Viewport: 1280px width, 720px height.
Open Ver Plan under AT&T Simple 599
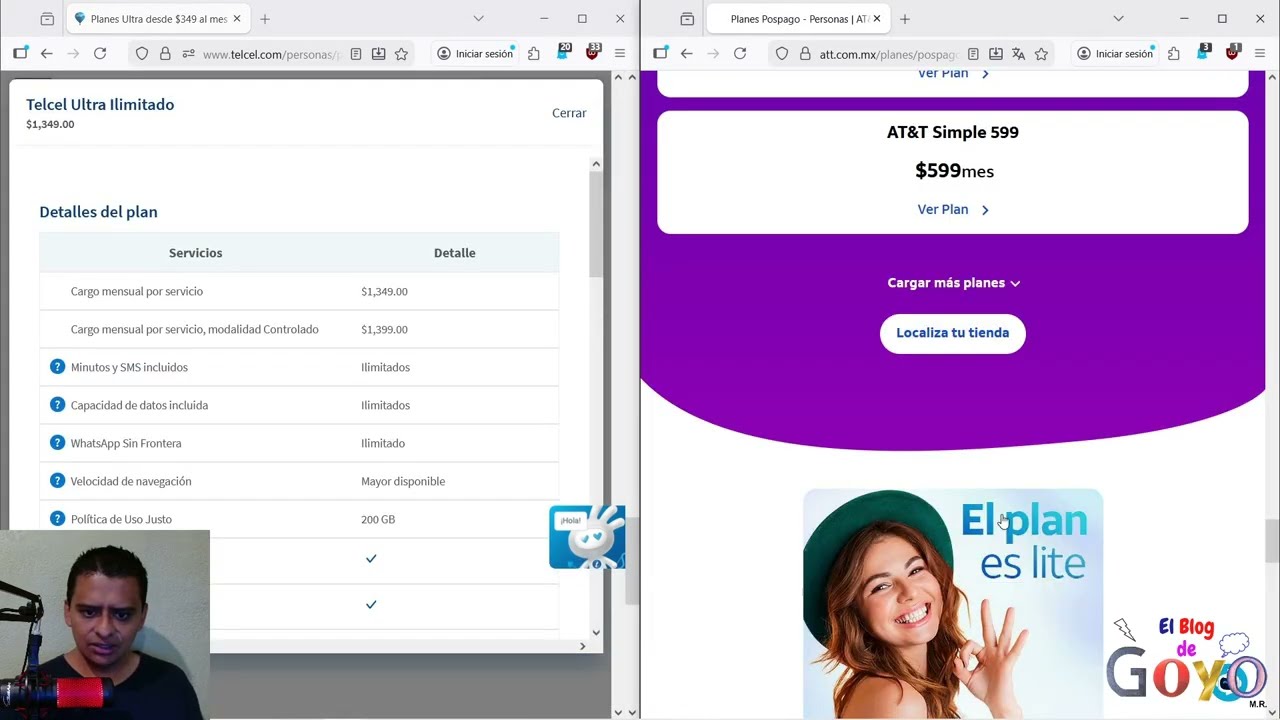[953, 210]
